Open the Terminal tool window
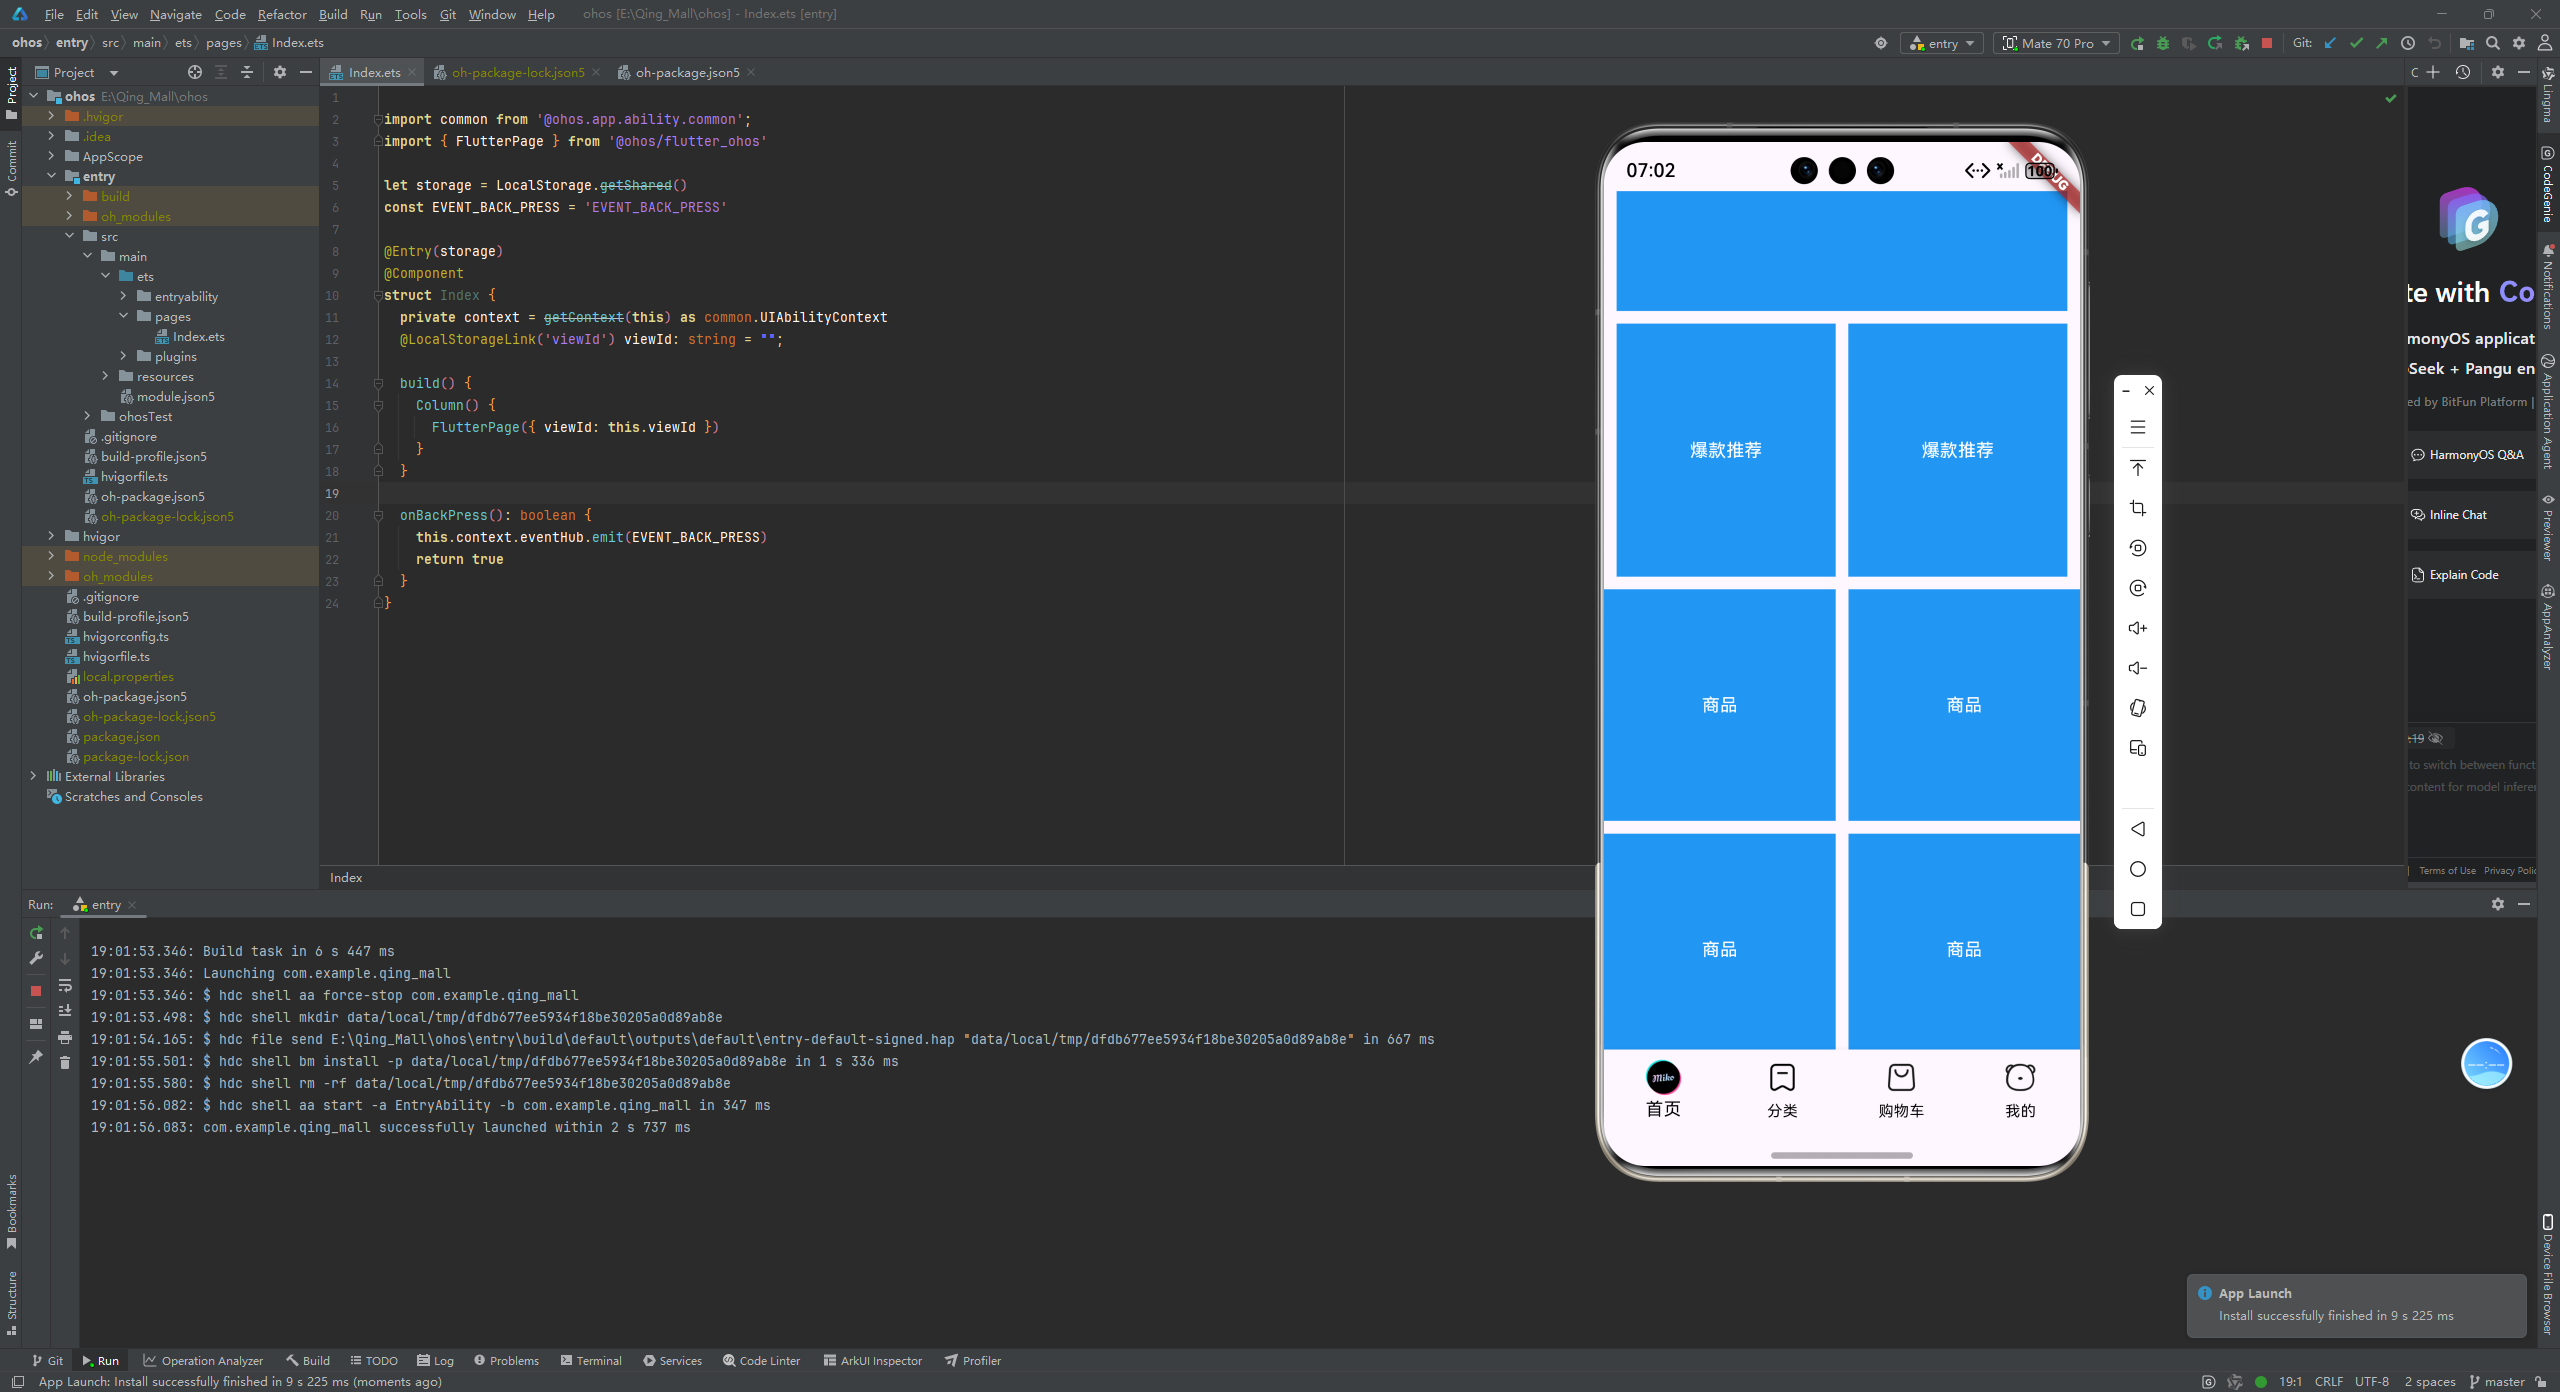2560x1392 pixels. [591, 1360]
